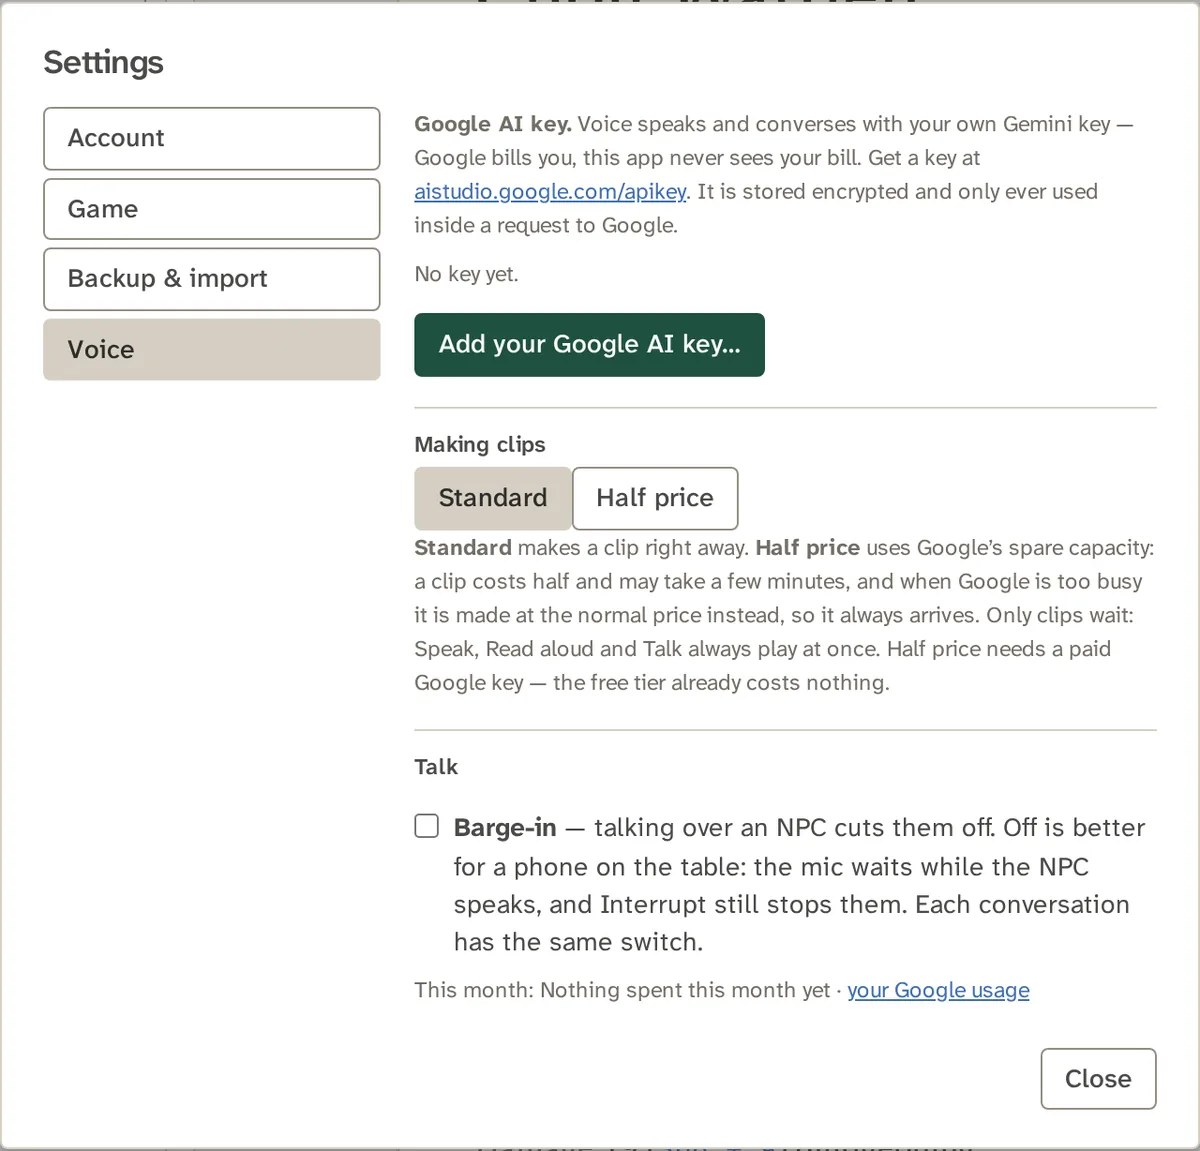Open the your Google usage link
Viewport: 1200px width, 1151px height.
tap(938, 990)
